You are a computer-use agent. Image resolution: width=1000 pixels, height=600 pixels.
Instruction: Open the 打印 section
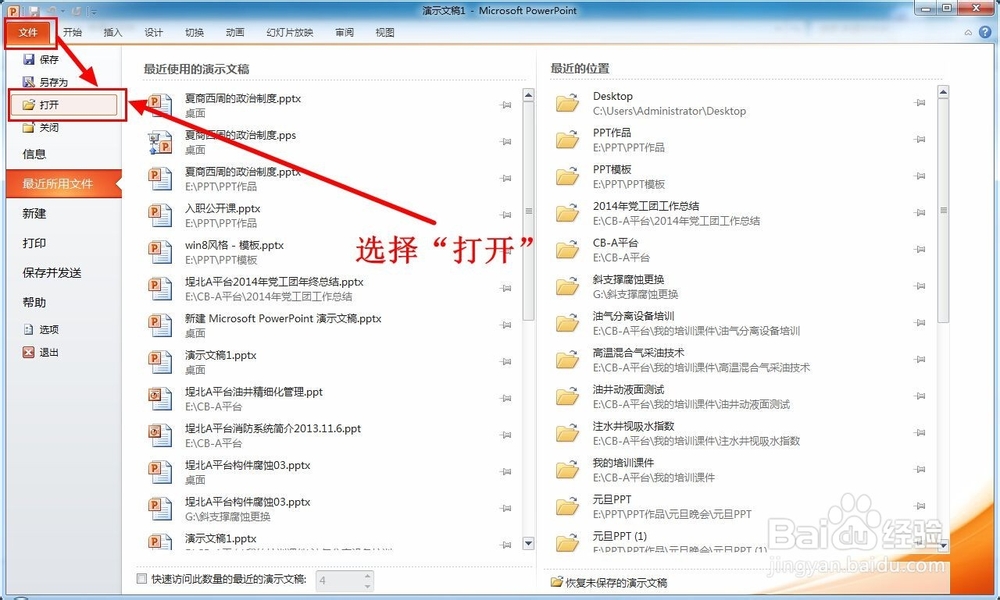point(34,243)
